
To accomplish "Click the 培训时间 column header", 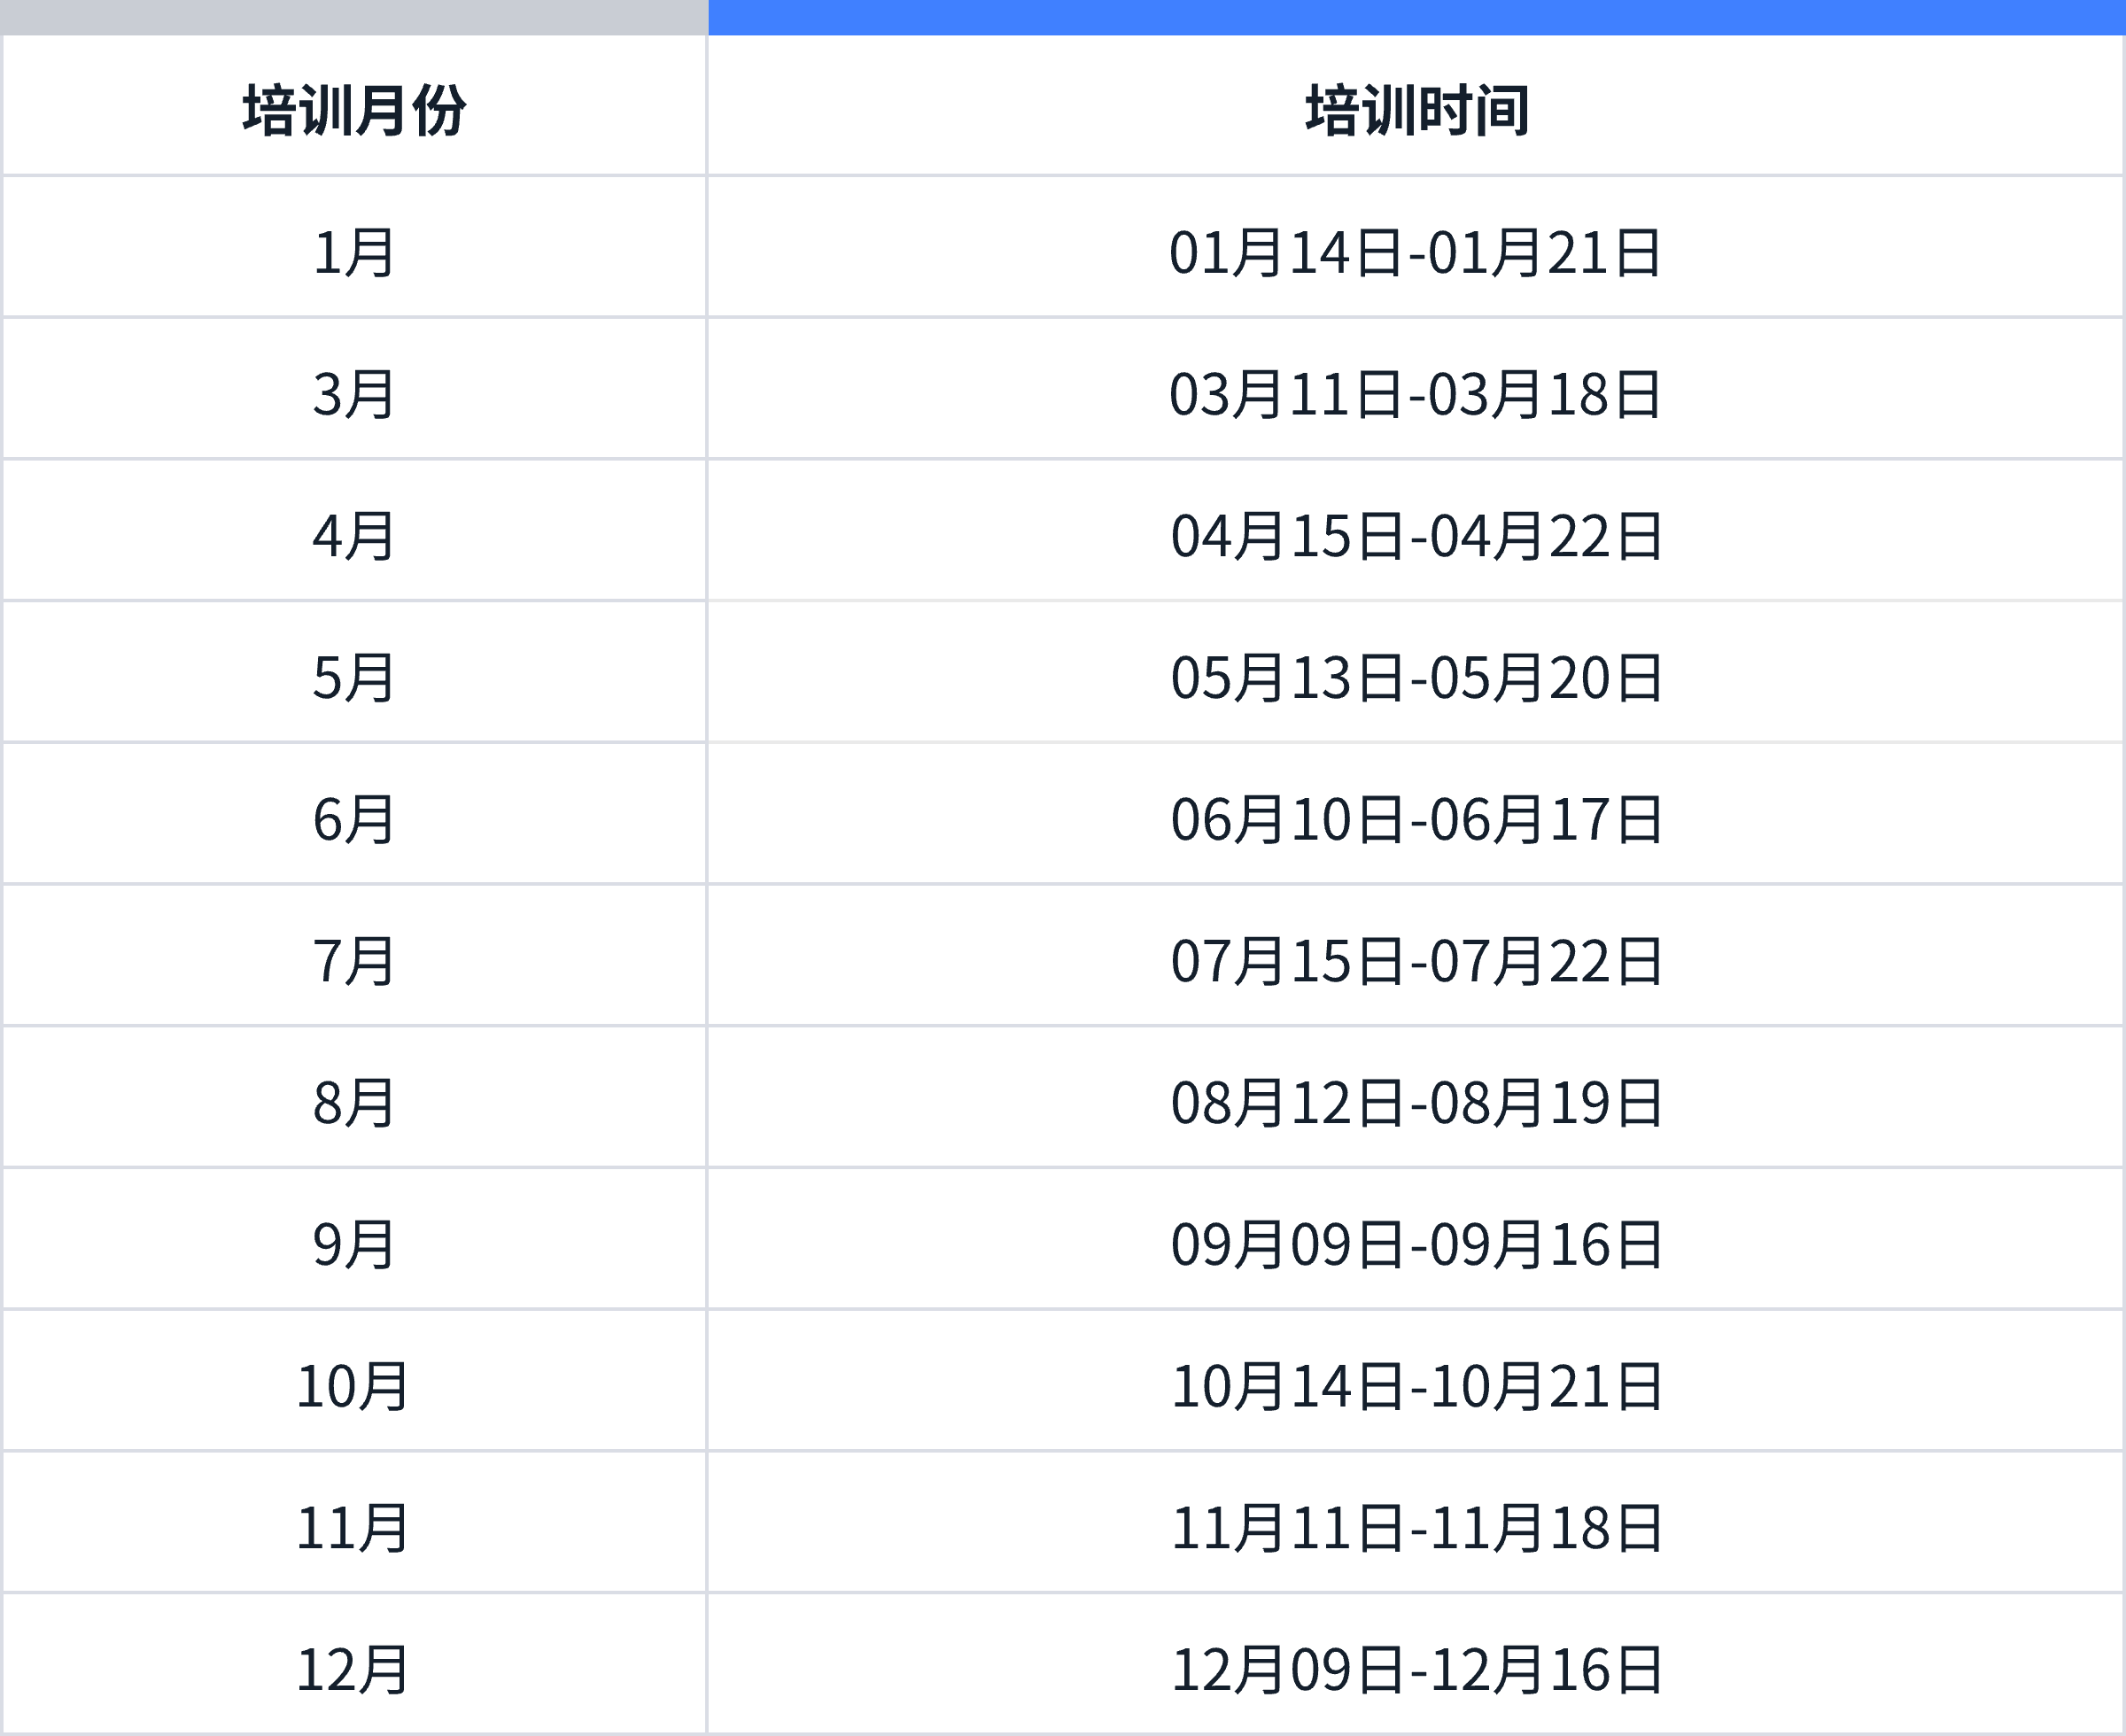I will click(1416, 110).
